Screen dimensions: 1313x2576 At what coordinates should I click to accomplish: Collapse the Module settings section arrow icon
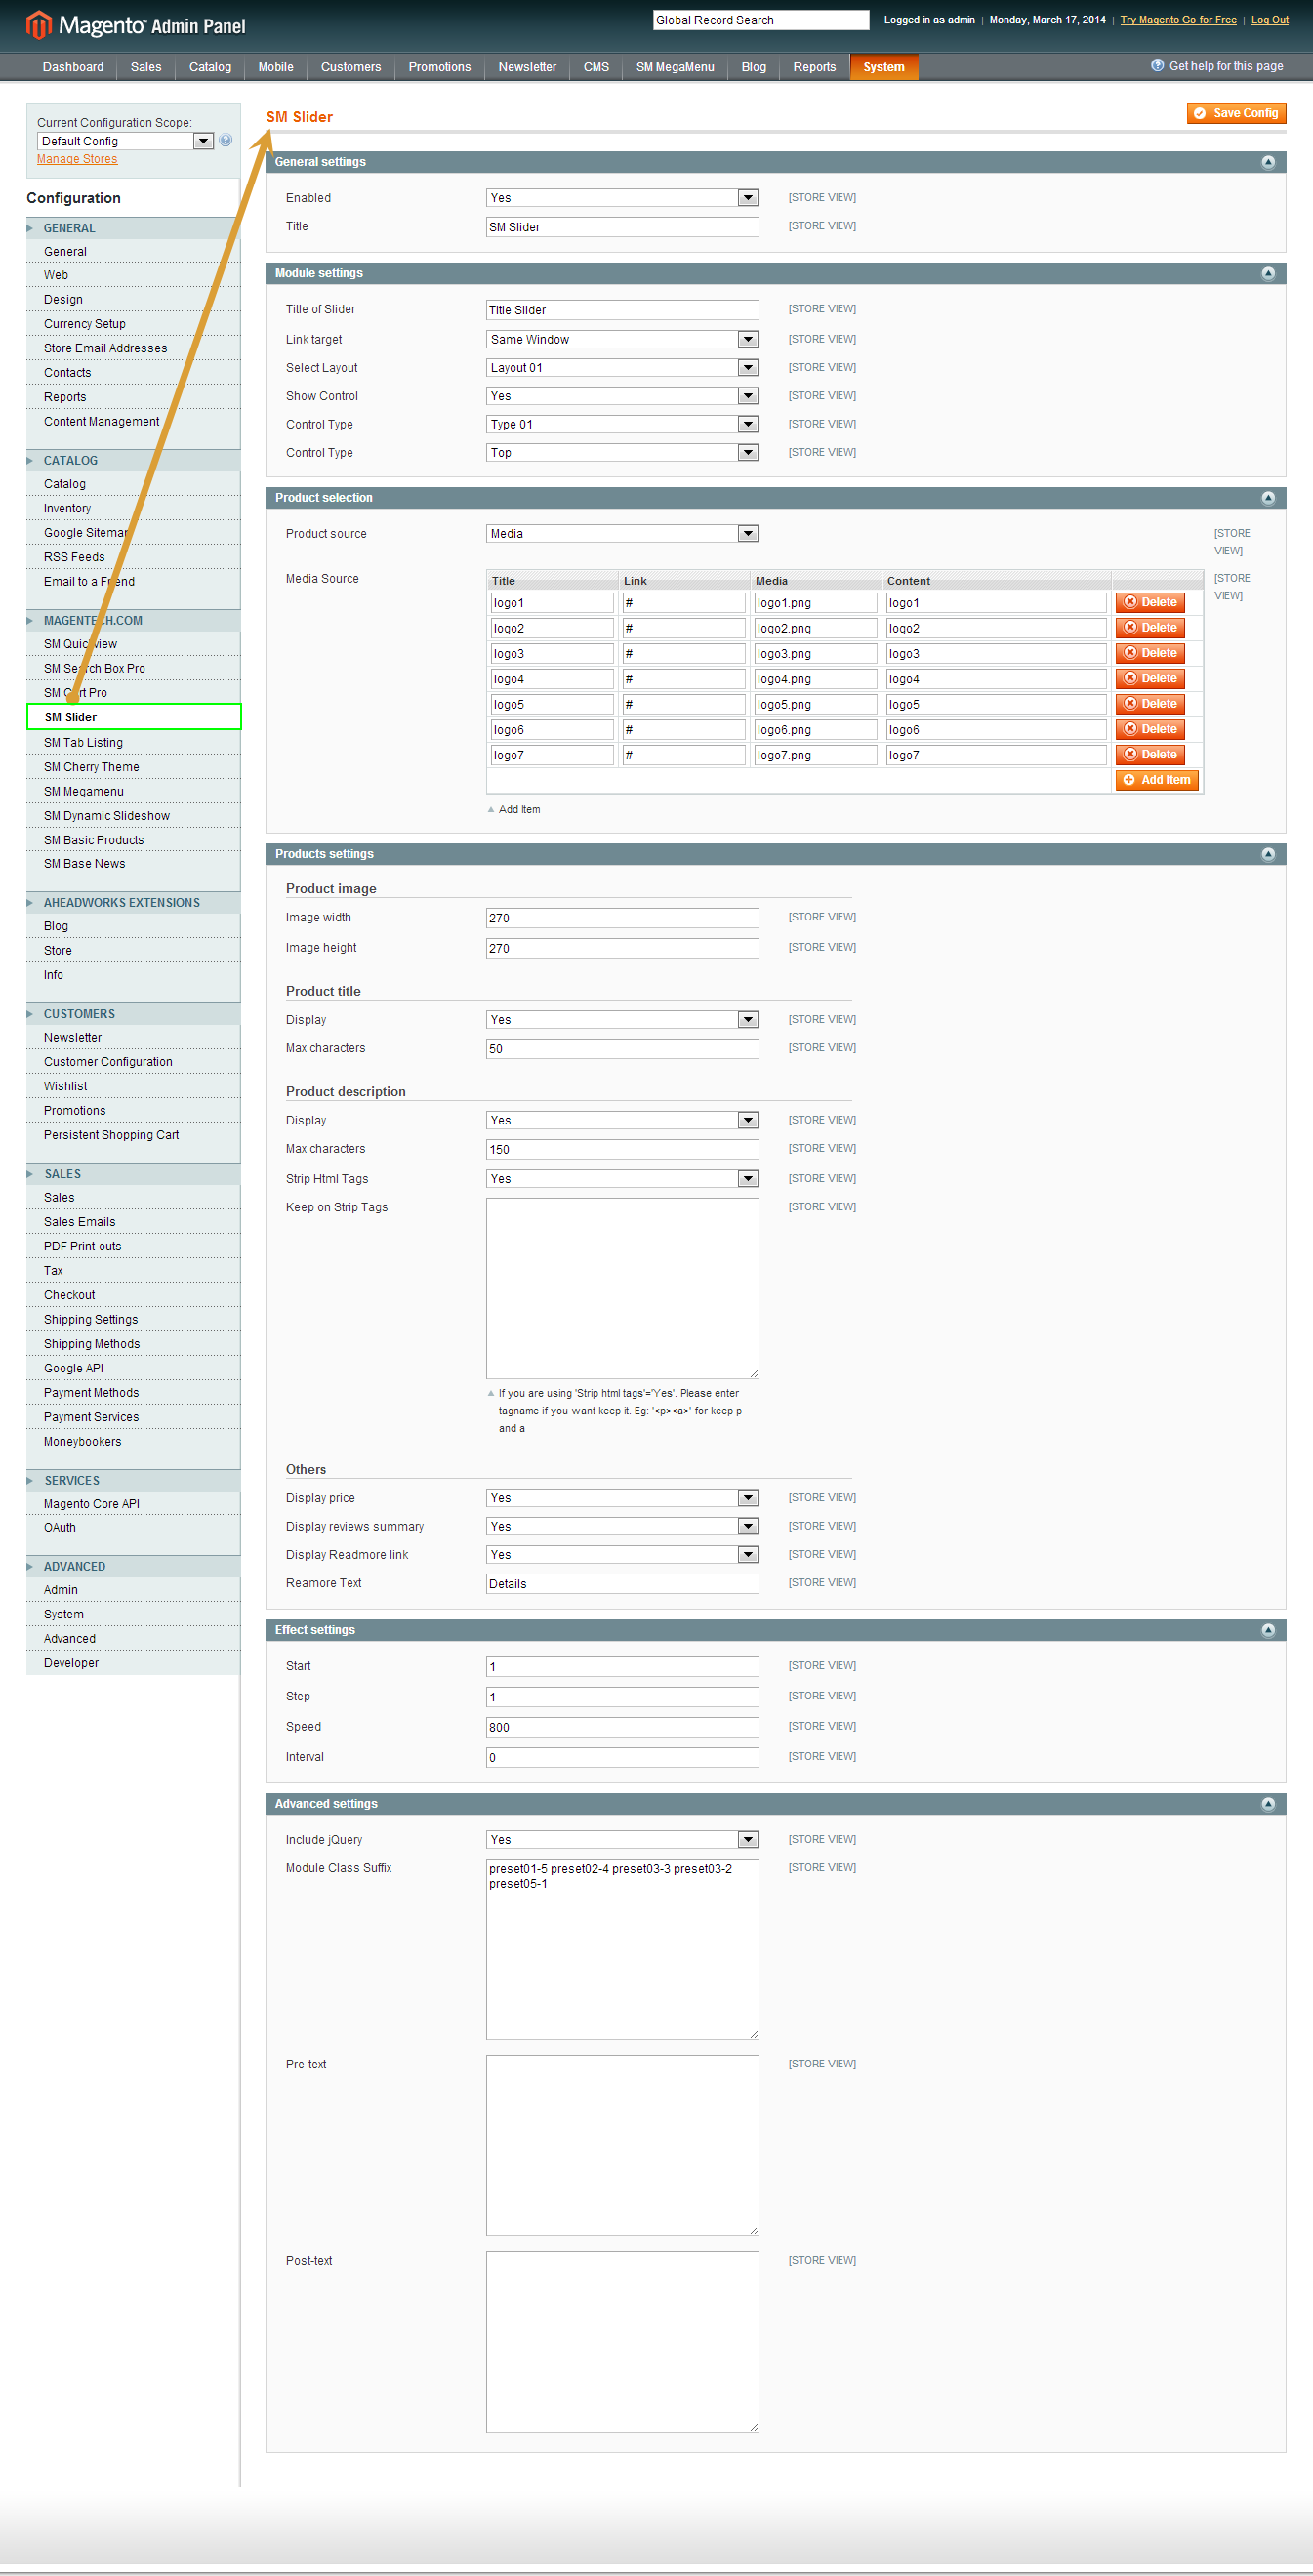pyautogui.click(x=1268, y=273)
